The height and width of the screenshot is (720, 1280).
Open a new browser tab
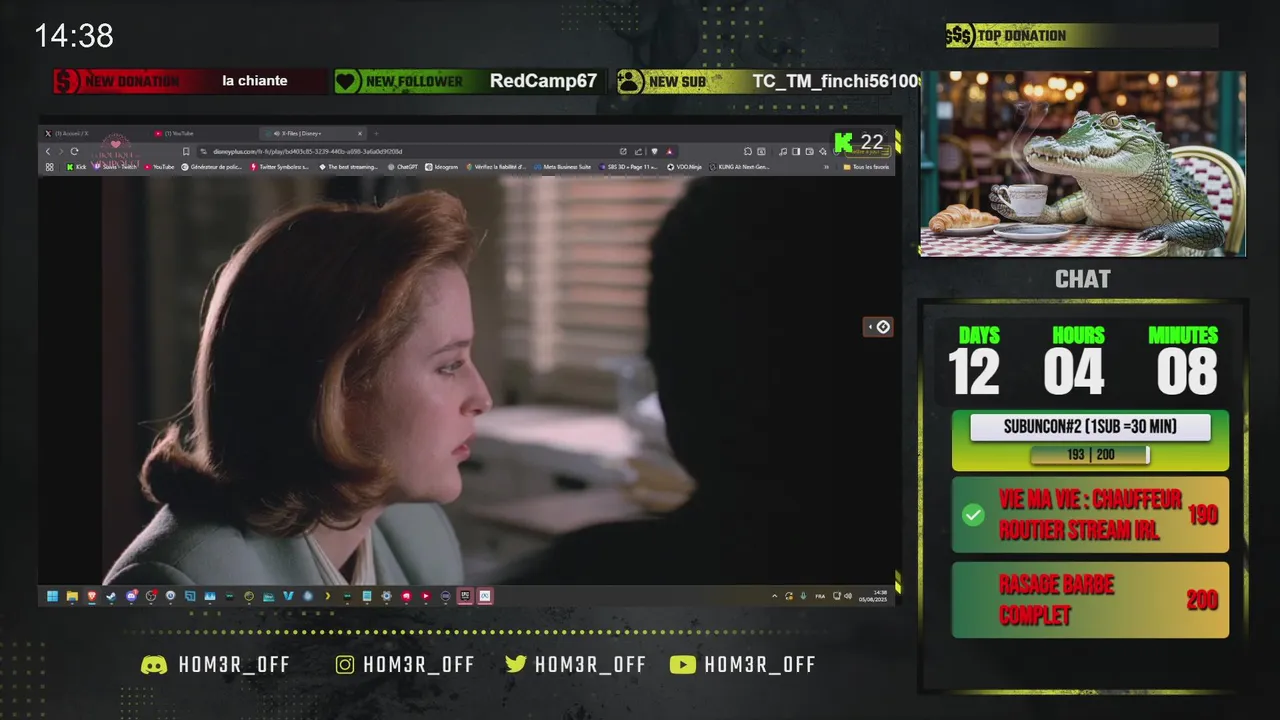point(376,133)
